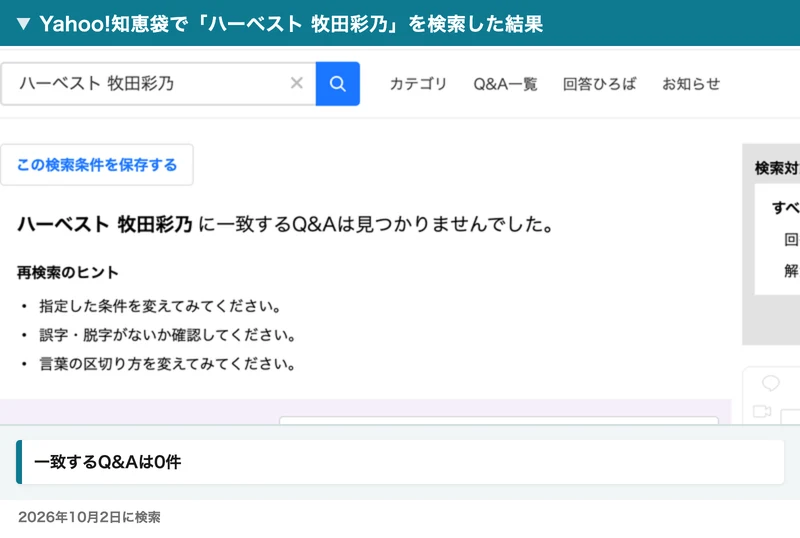Click the 一致するQ&Aは0件 summary text
This screenshot has width=800, height=538.
pyautogui.click(x=108, y=462)
